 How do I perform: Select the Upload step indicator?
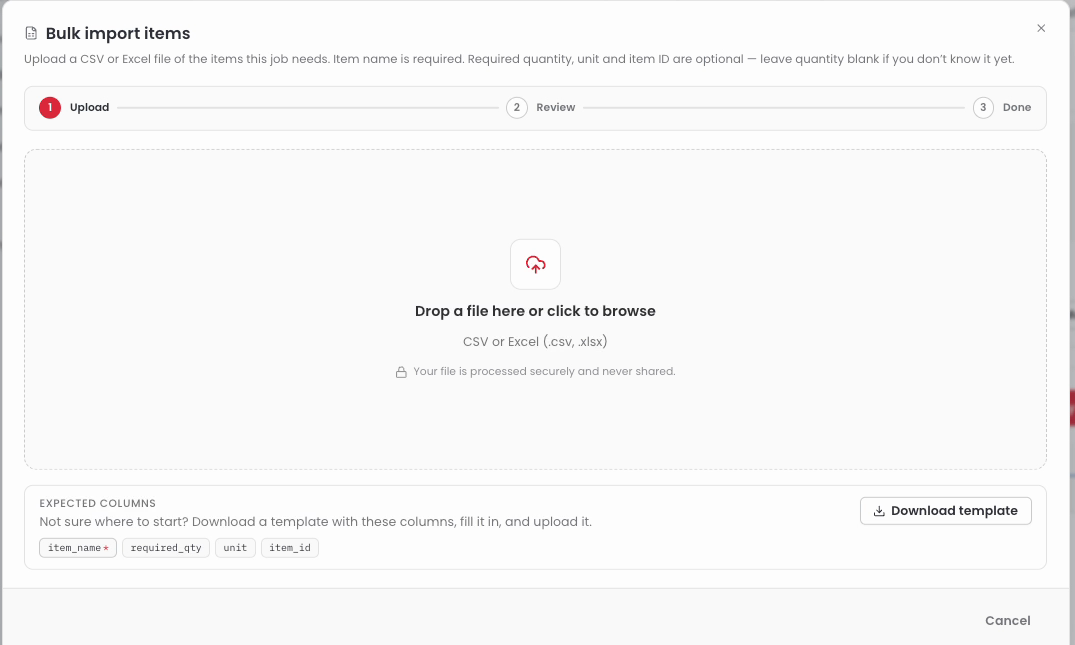(x=75, y=108)
